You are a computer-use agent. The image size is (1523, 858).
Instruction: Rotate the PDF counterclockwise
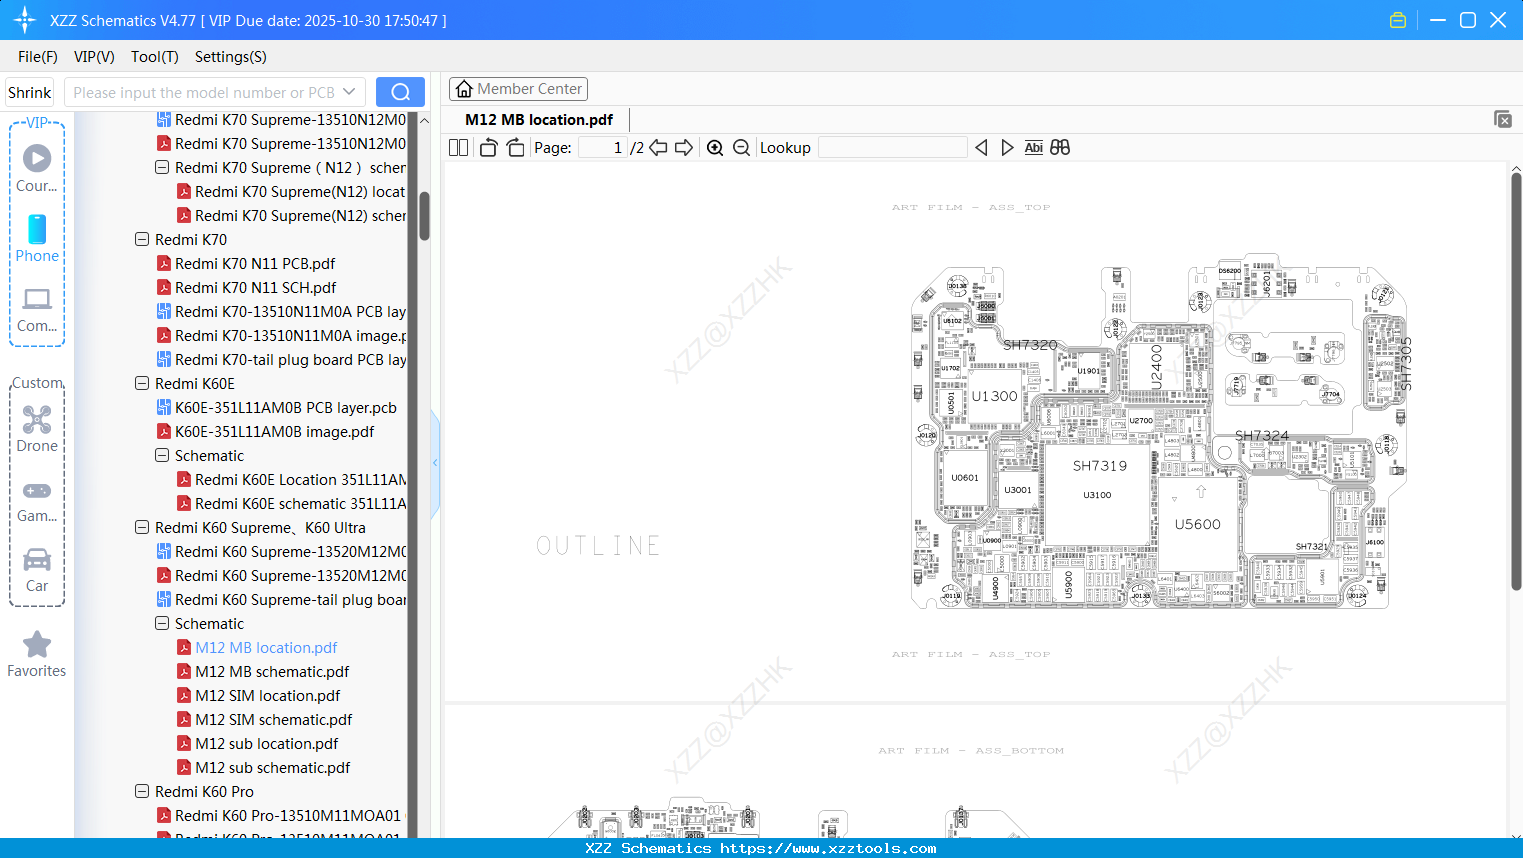point(488,147)
